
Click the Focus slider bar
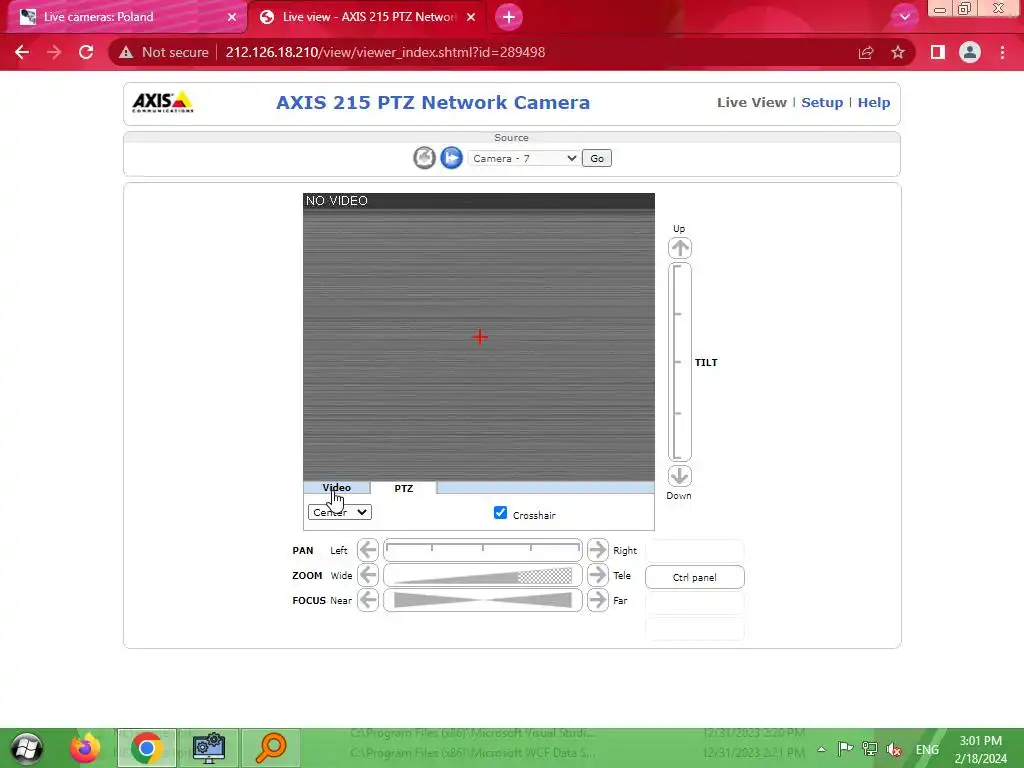pyautogui.click(x=483, y=600)
